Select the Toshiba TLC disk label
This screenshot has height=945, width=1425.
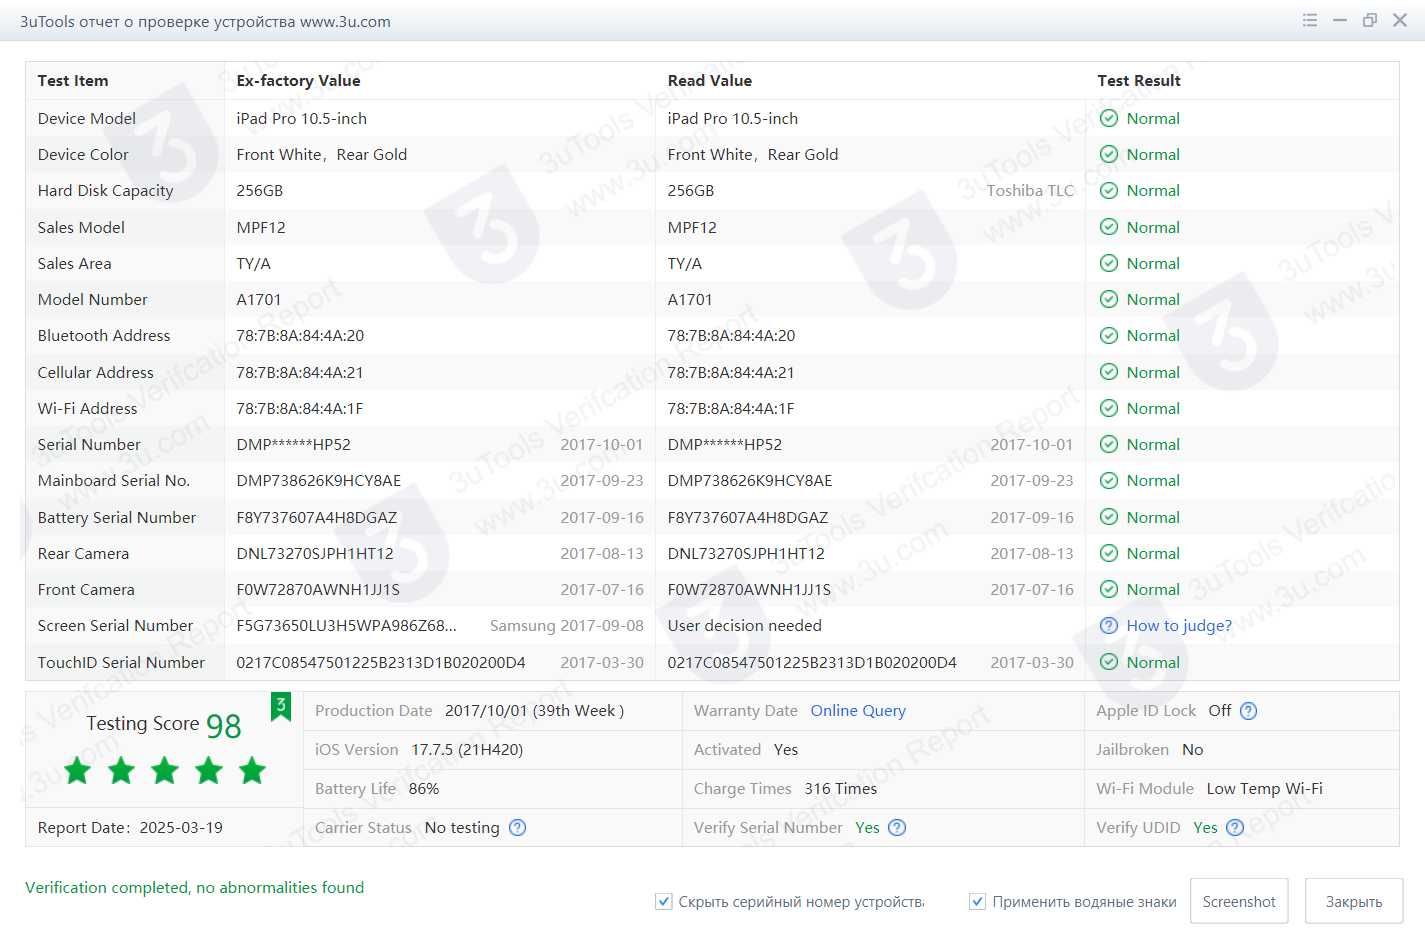[x=1030, y=190]
